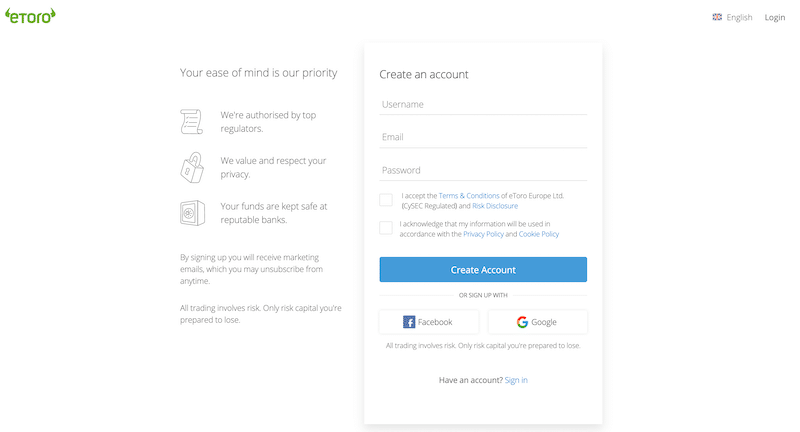Click the eToro logo
The height and width of the screenshot is (432, 800).
point(30,15)
